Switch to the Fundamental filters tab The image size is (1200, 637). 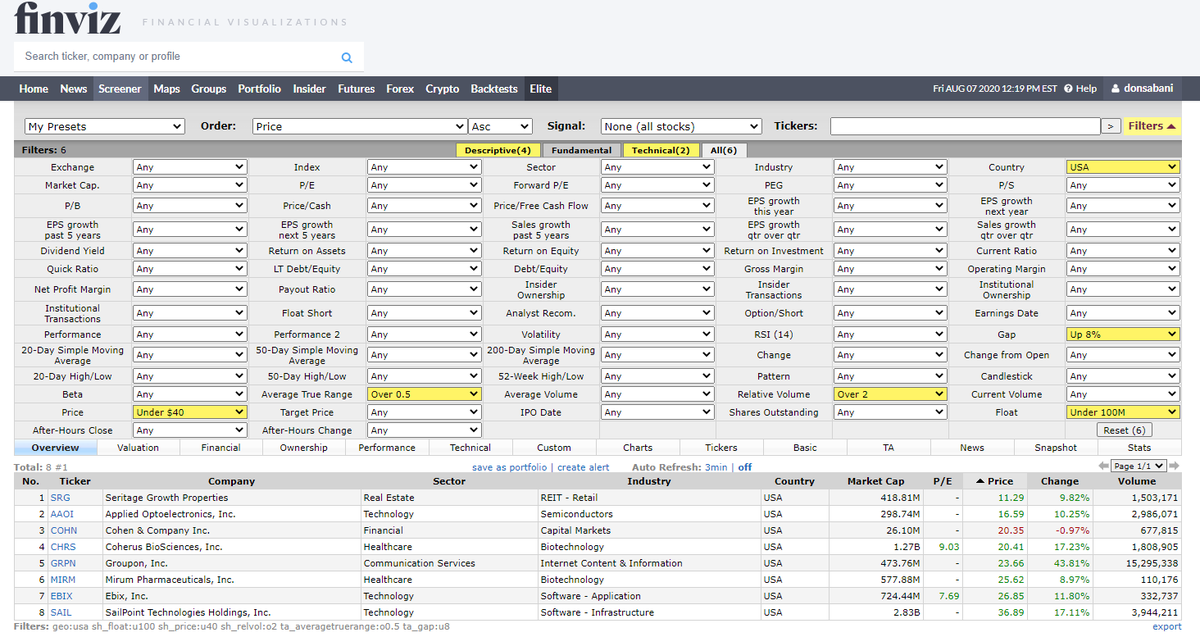(x=580, y=150)
